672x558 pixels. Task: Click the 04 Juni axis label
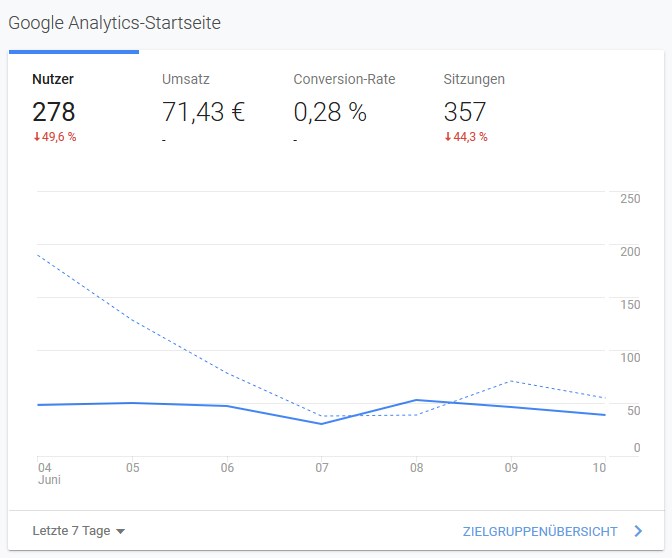pyautogui.click(x=49, y=474)
